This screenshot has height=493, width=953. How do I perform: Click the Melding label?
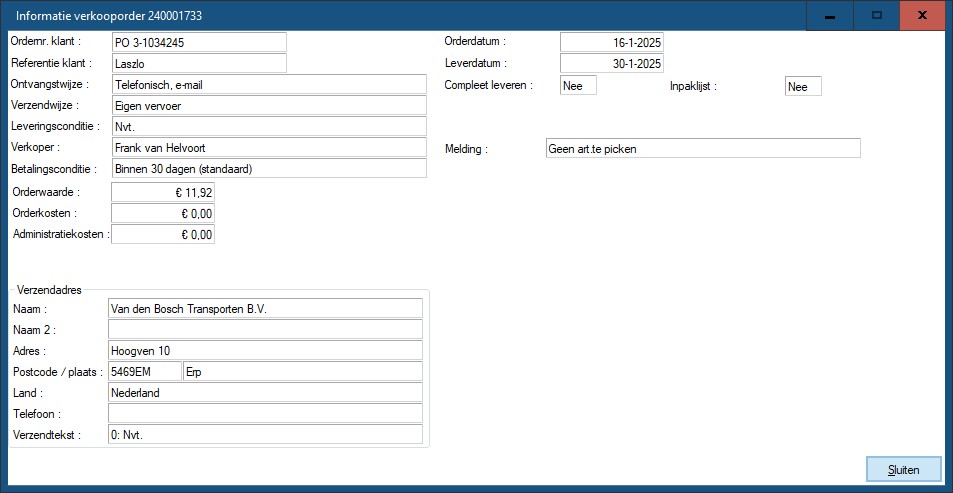466,148
